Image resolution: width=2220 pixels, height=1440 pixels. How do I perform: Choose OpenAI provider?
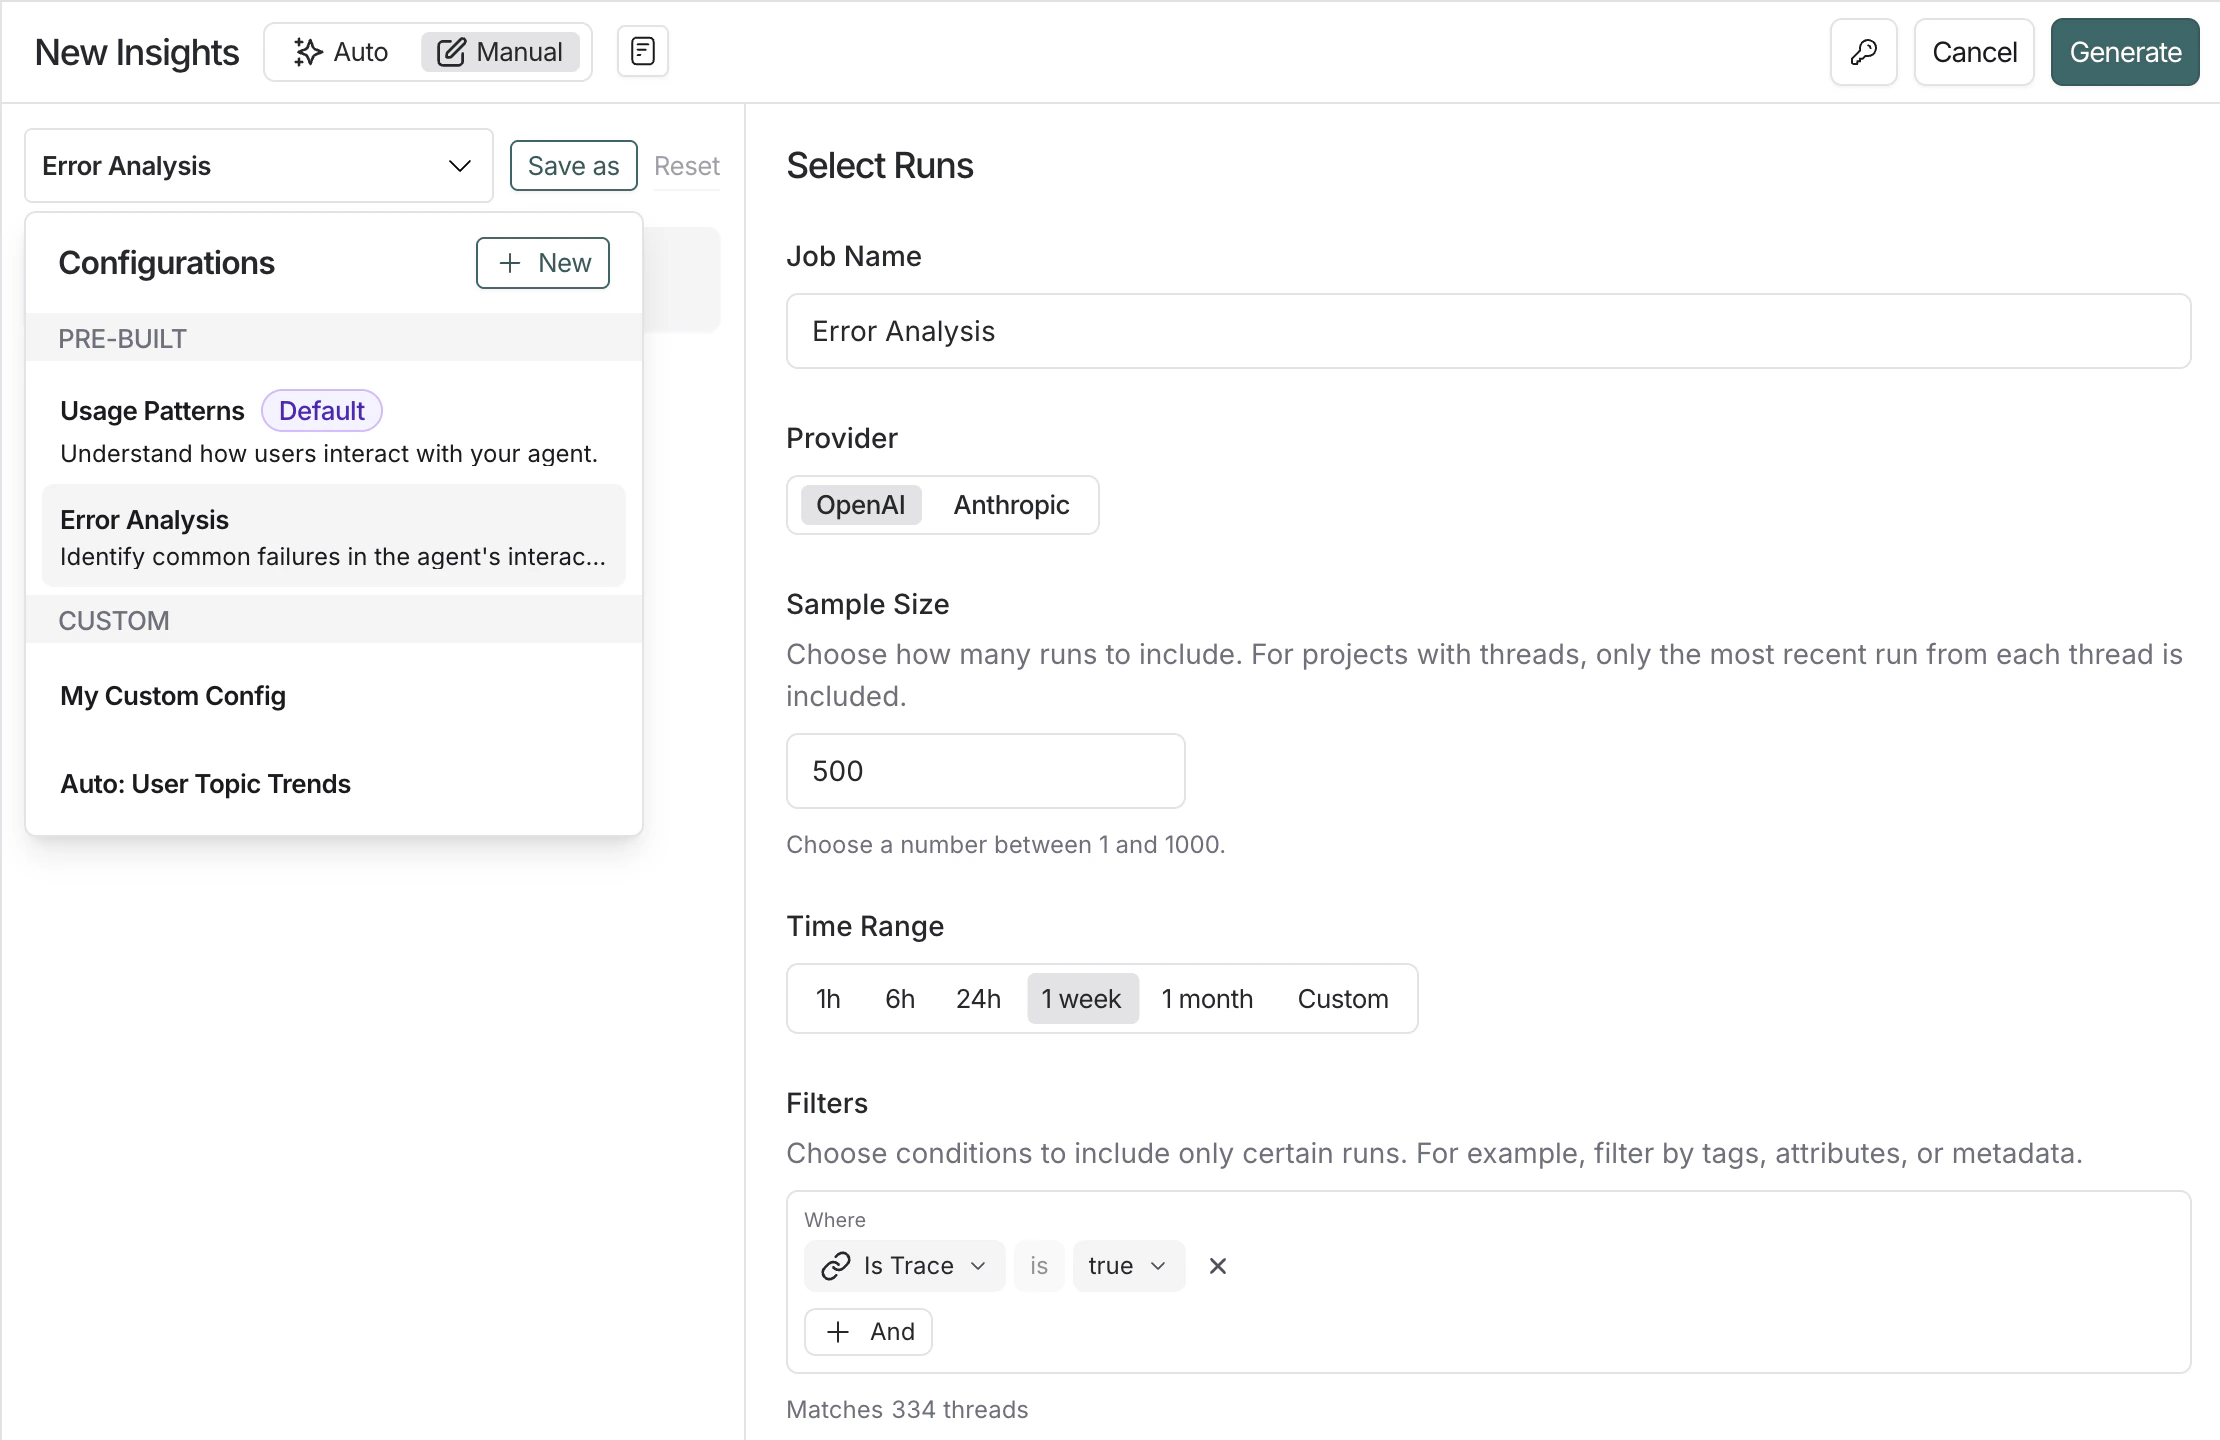pos(860,505)
